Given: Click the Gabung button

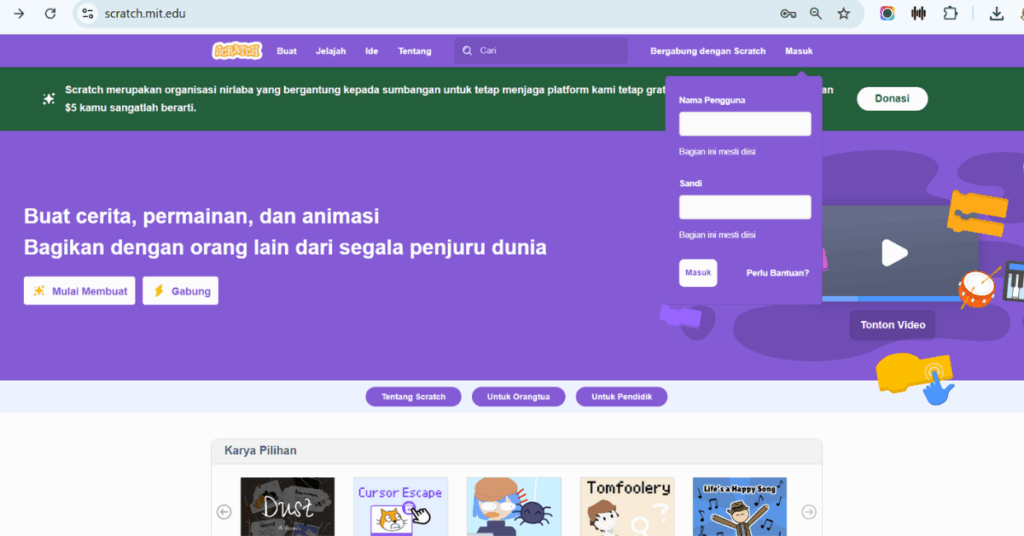Looking at the screenshot, I should [180, 291].
